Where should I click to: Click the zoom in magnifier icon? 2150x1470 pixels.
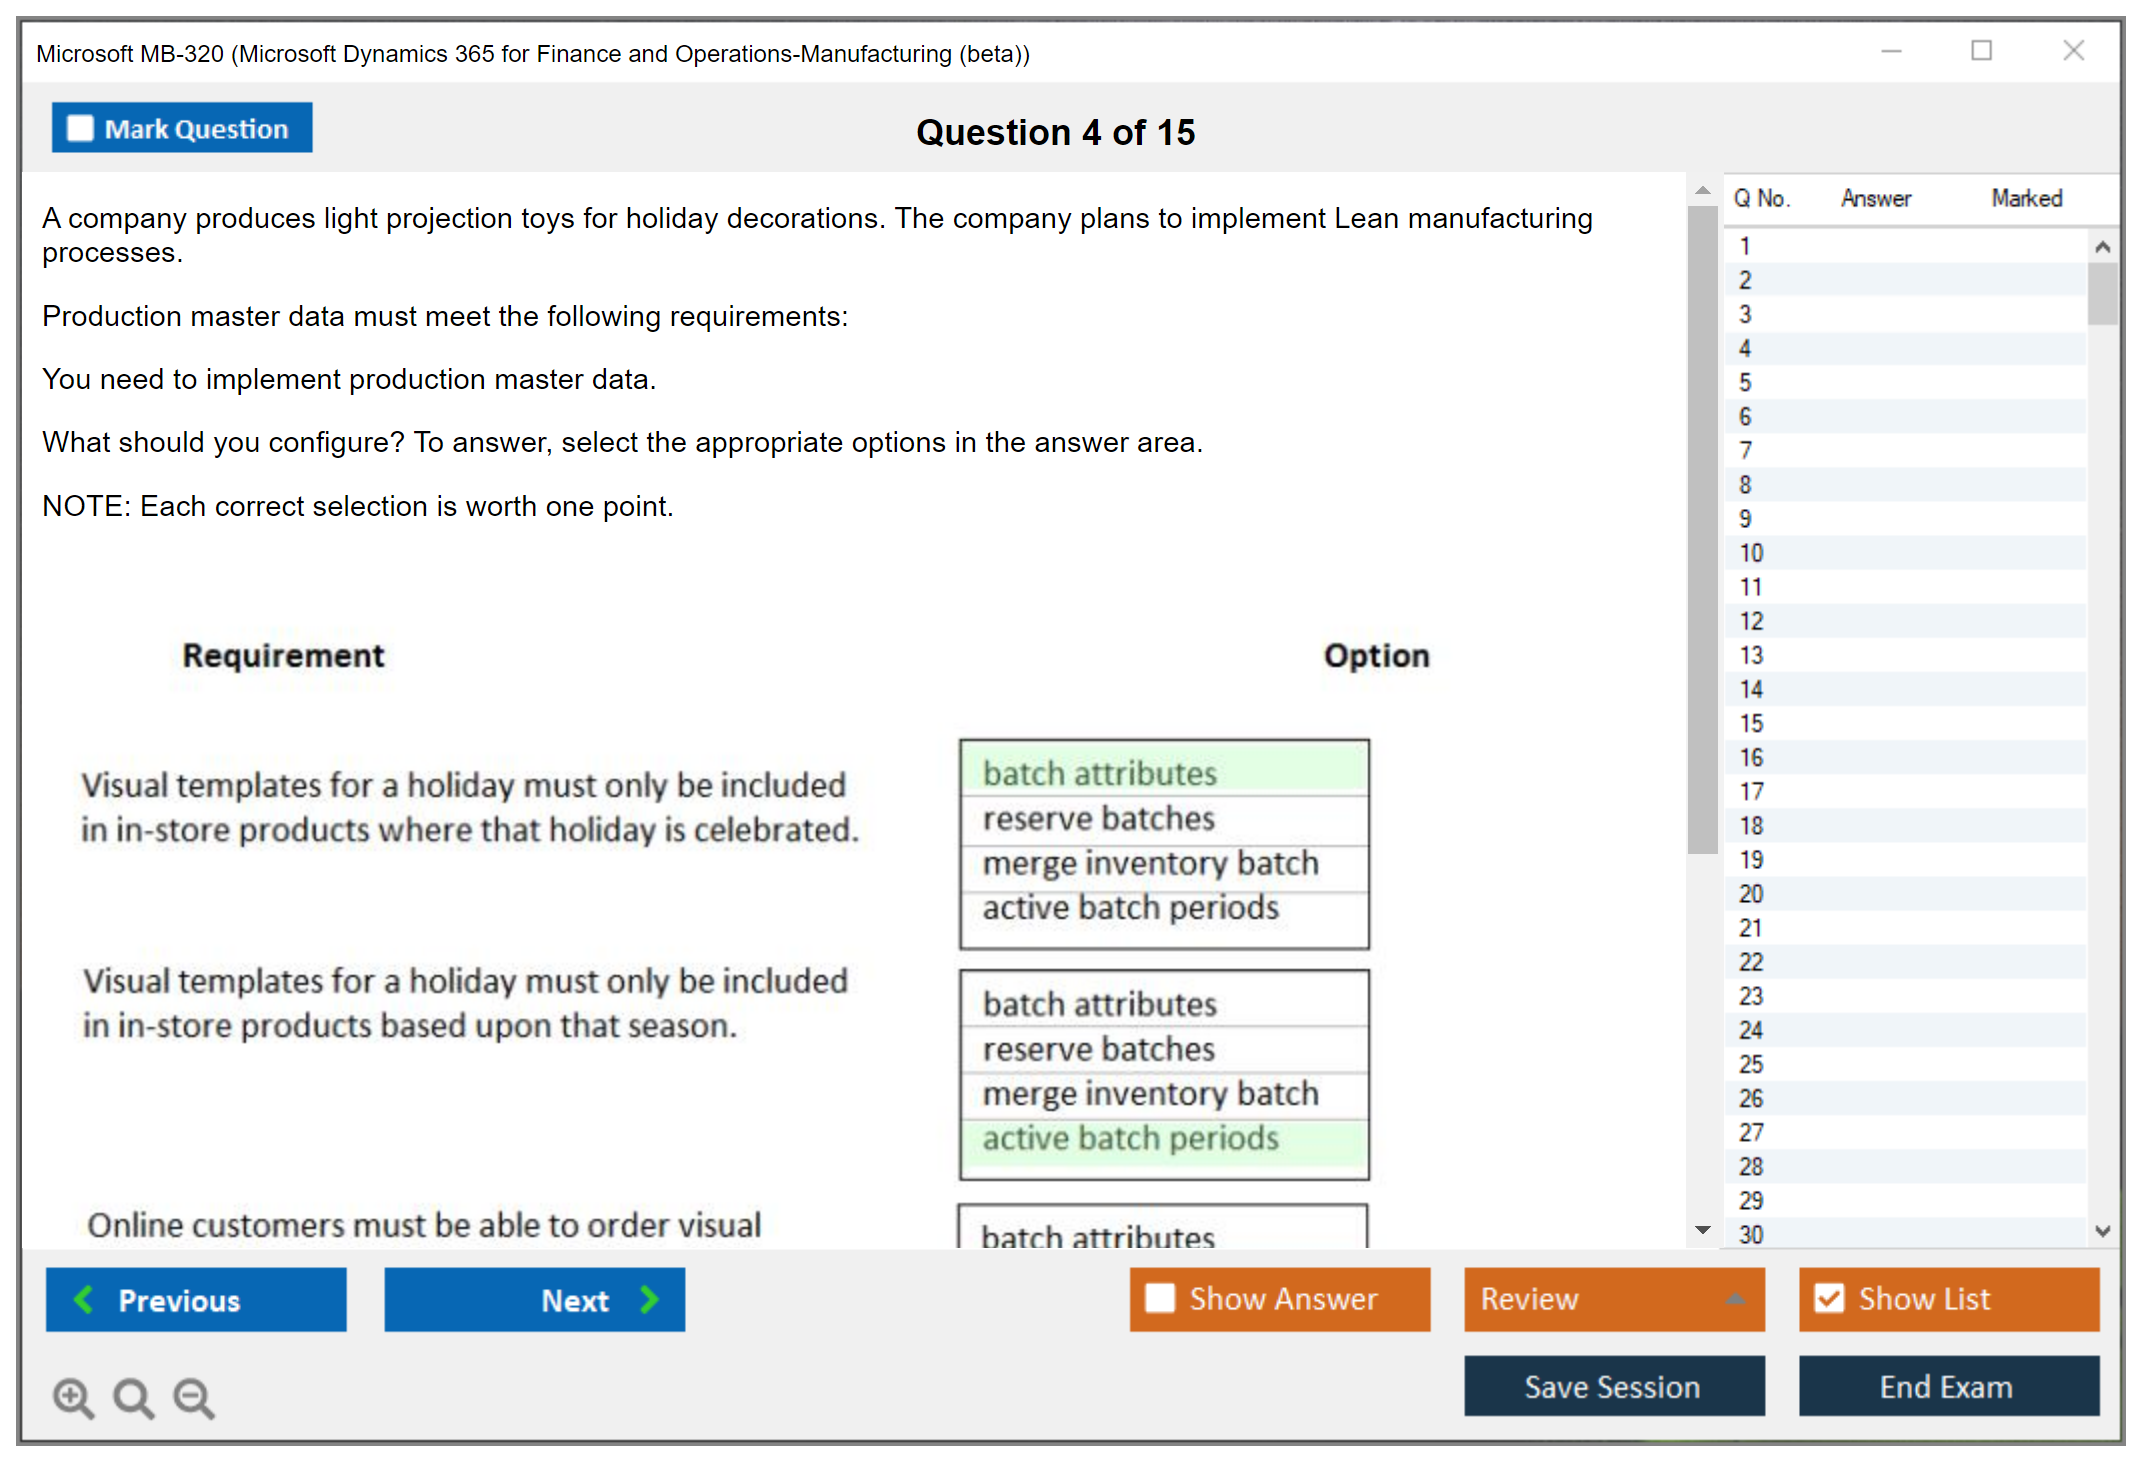click(x=73, y=1397)
